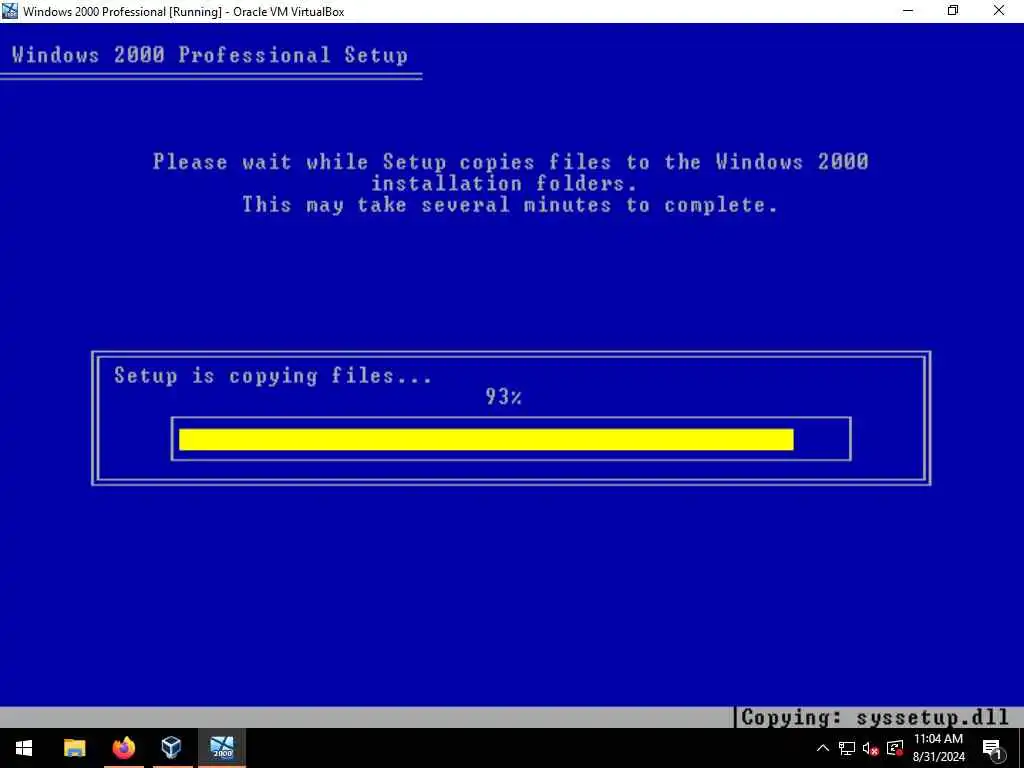Screen dimensions: 1024x768
Task: Minimize the VirtualBox window
Action: click(908, 11)
